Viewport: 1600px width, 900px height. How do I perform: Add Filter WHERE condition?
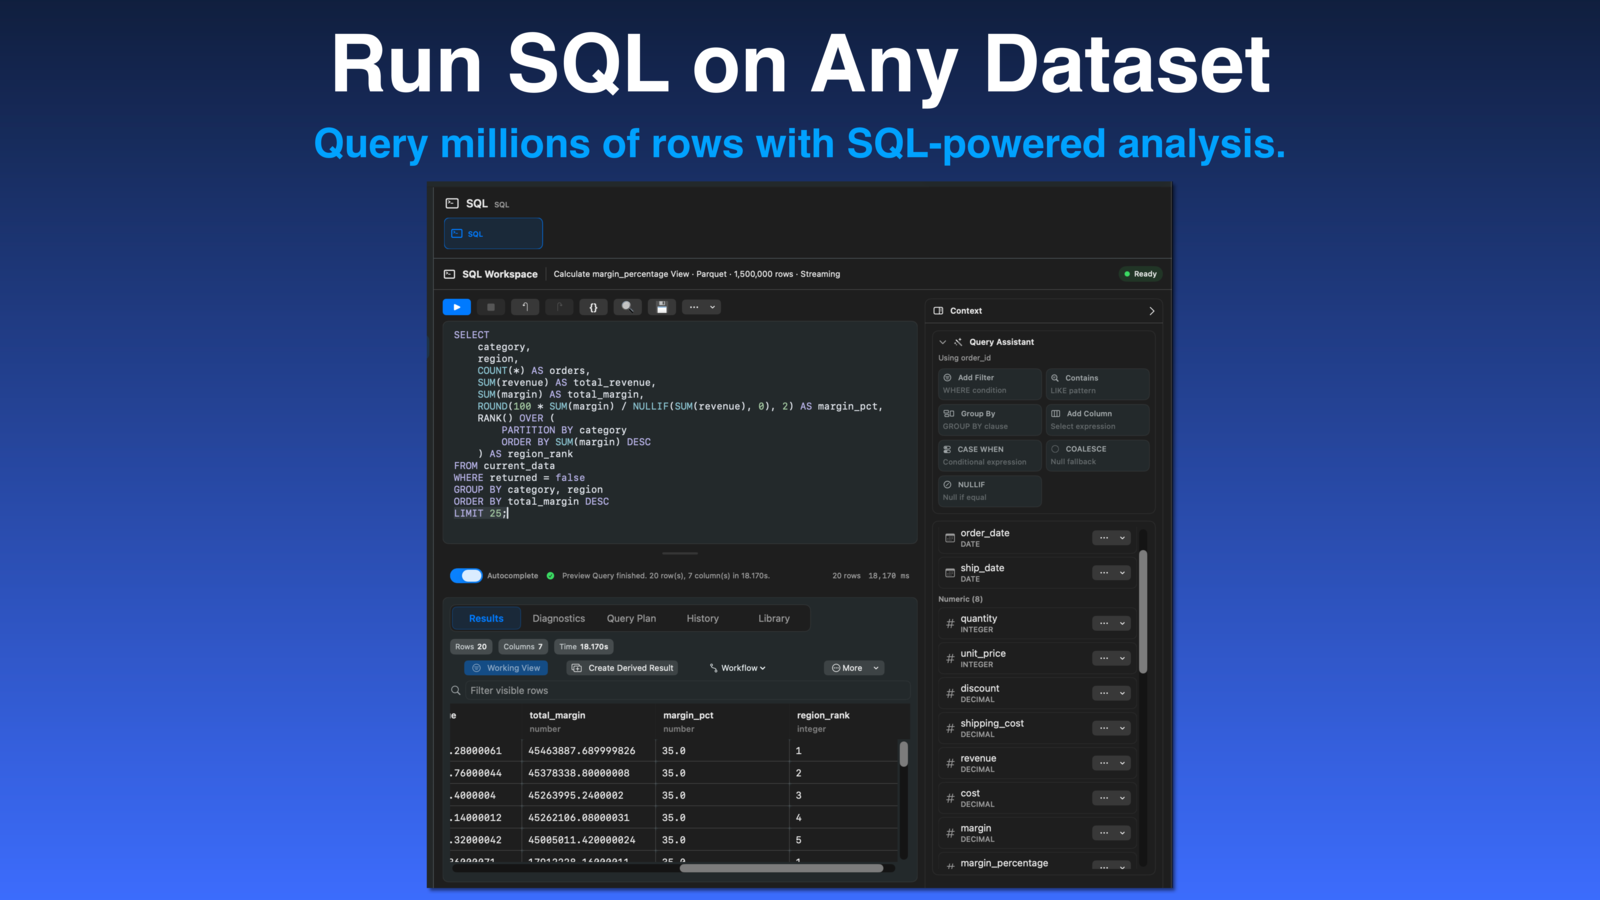989,384
